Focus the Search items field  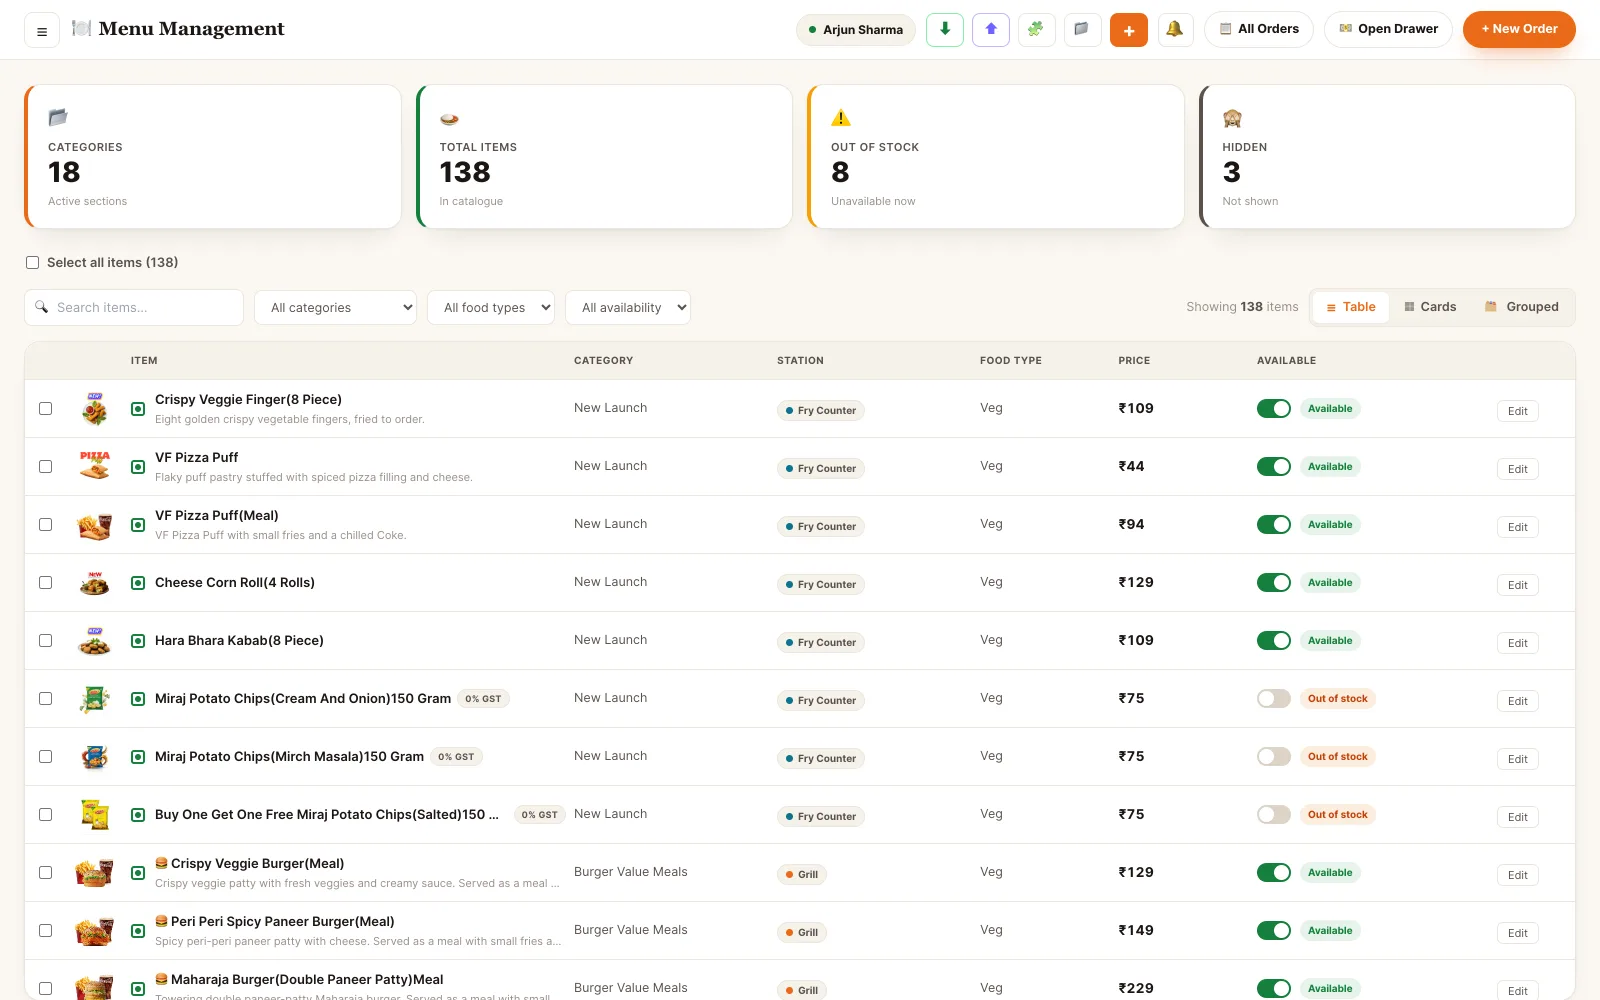134,308
